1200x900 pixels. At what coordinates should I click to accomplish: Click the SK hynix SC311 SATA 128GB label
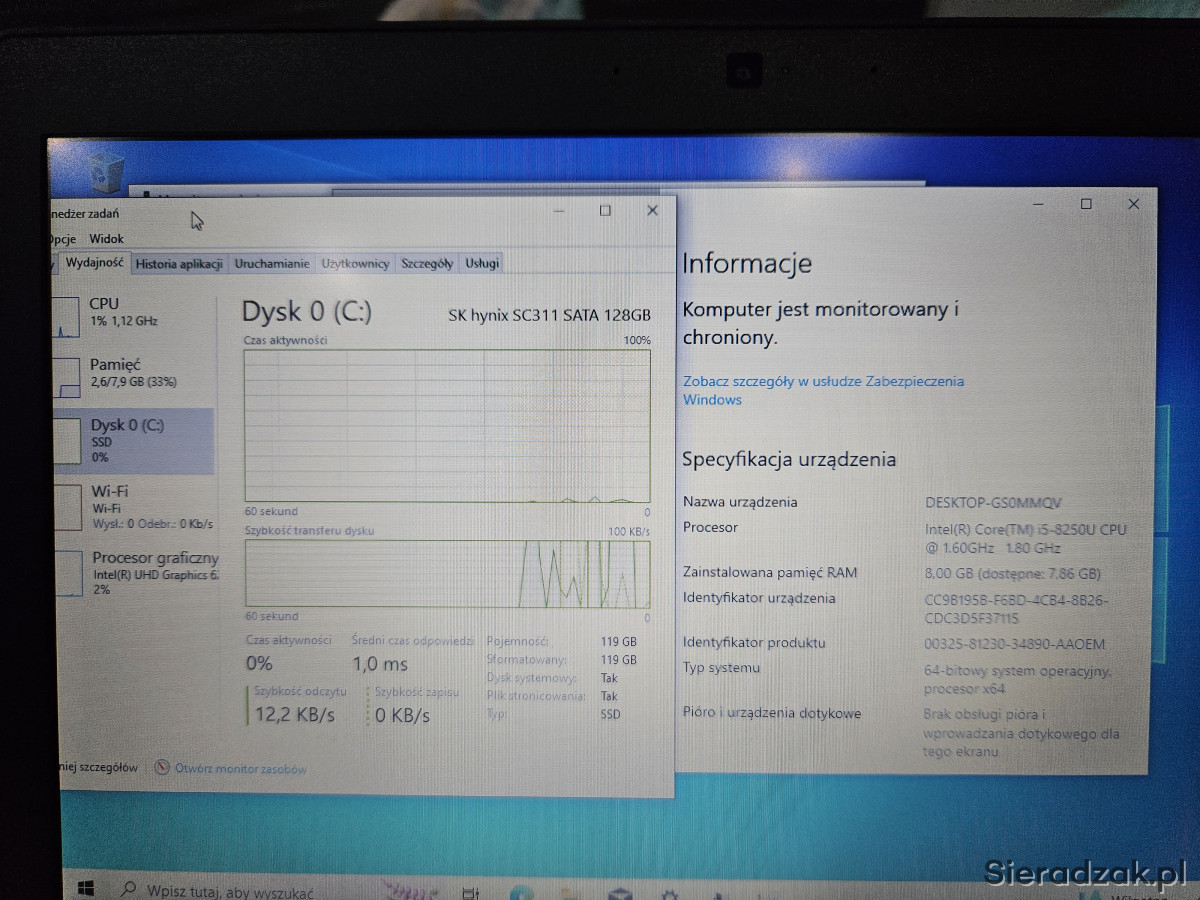coord(549,315)
